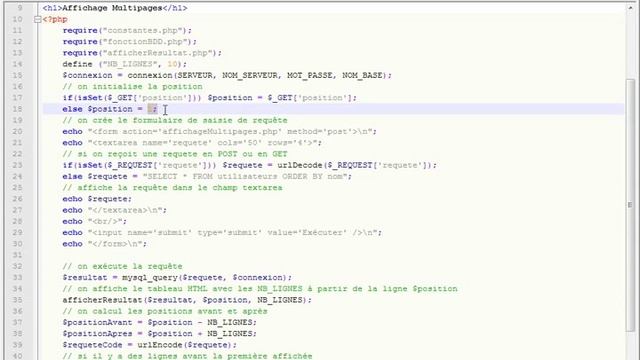Click define NB_LIGNES line

click(124, 64)
